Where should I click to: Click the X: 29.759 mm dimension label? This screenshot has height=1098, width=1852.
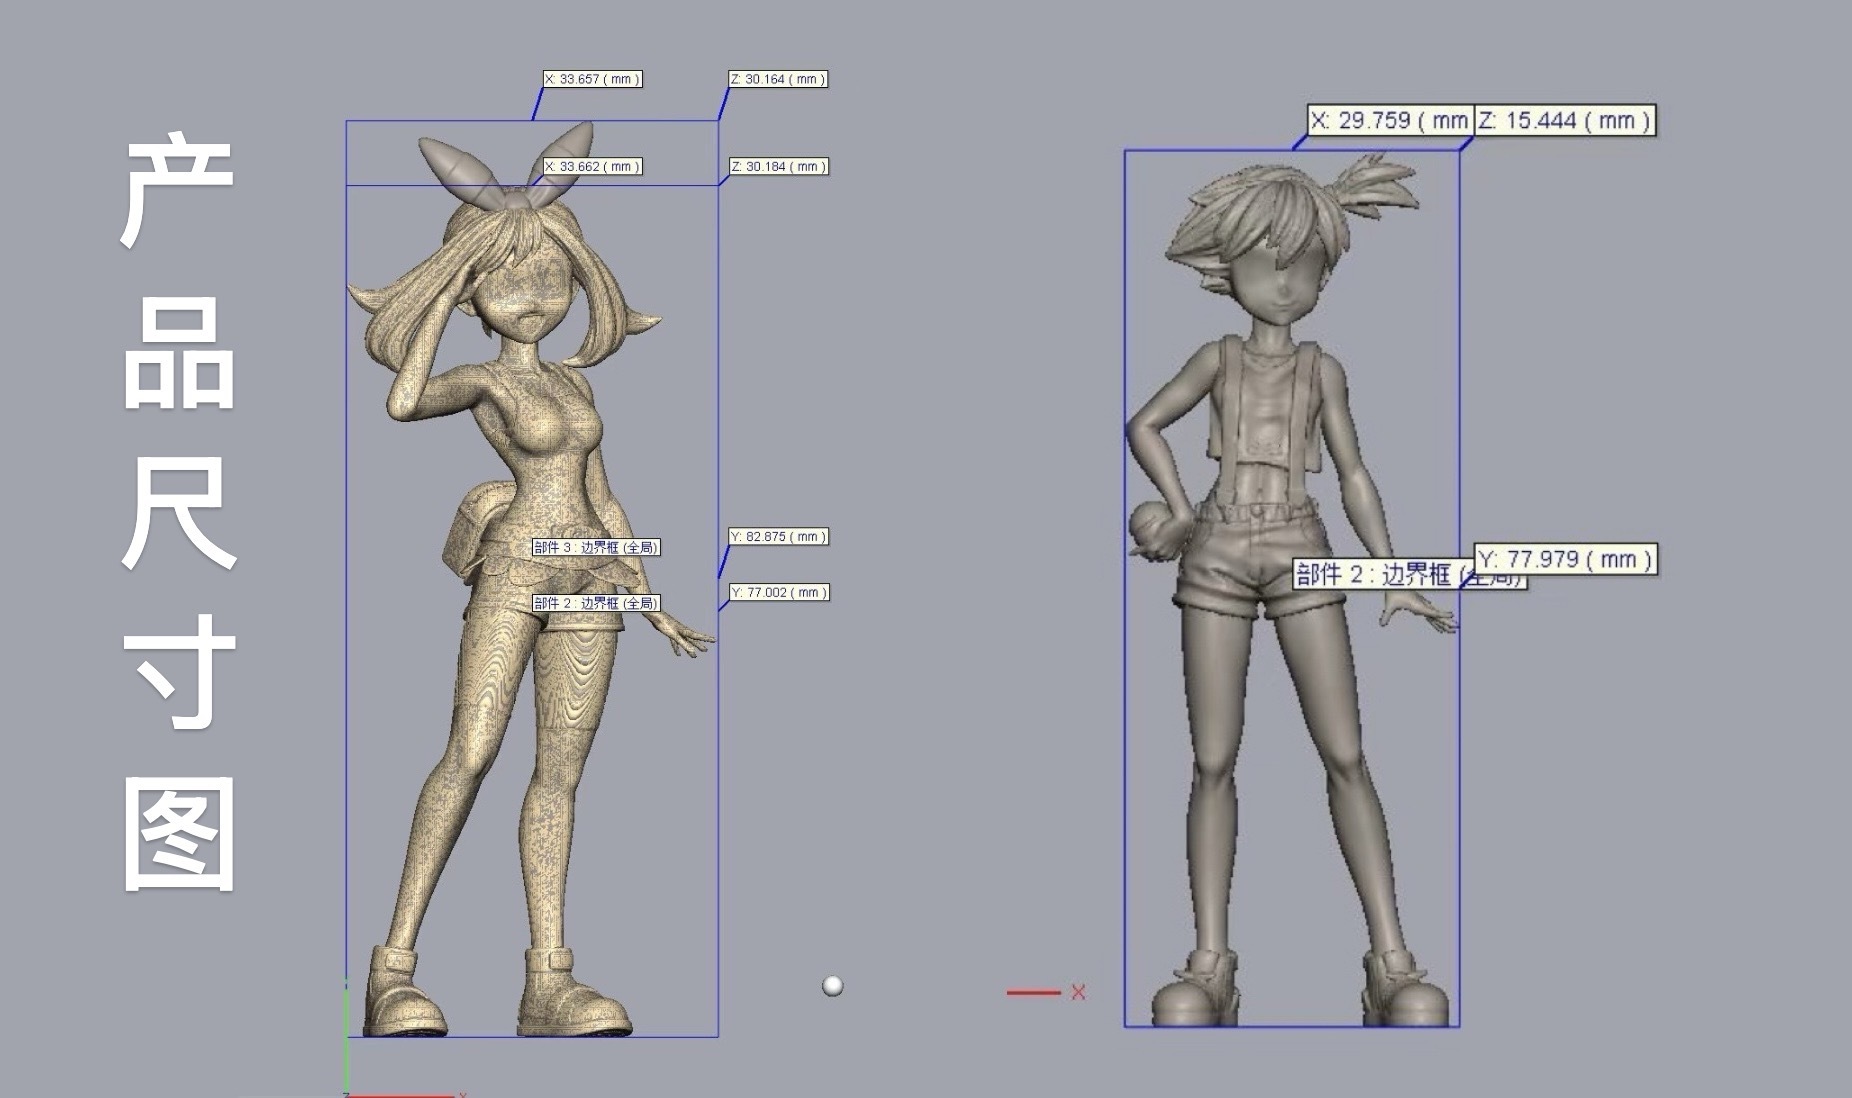pyautogui.click(x=1390, y=121)
